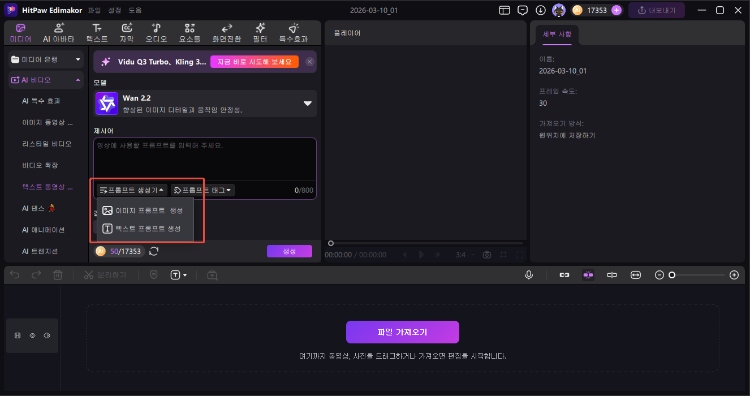
Task: Select image-to-video (이미지 동영상) item
Action: [x=47, y=122]
